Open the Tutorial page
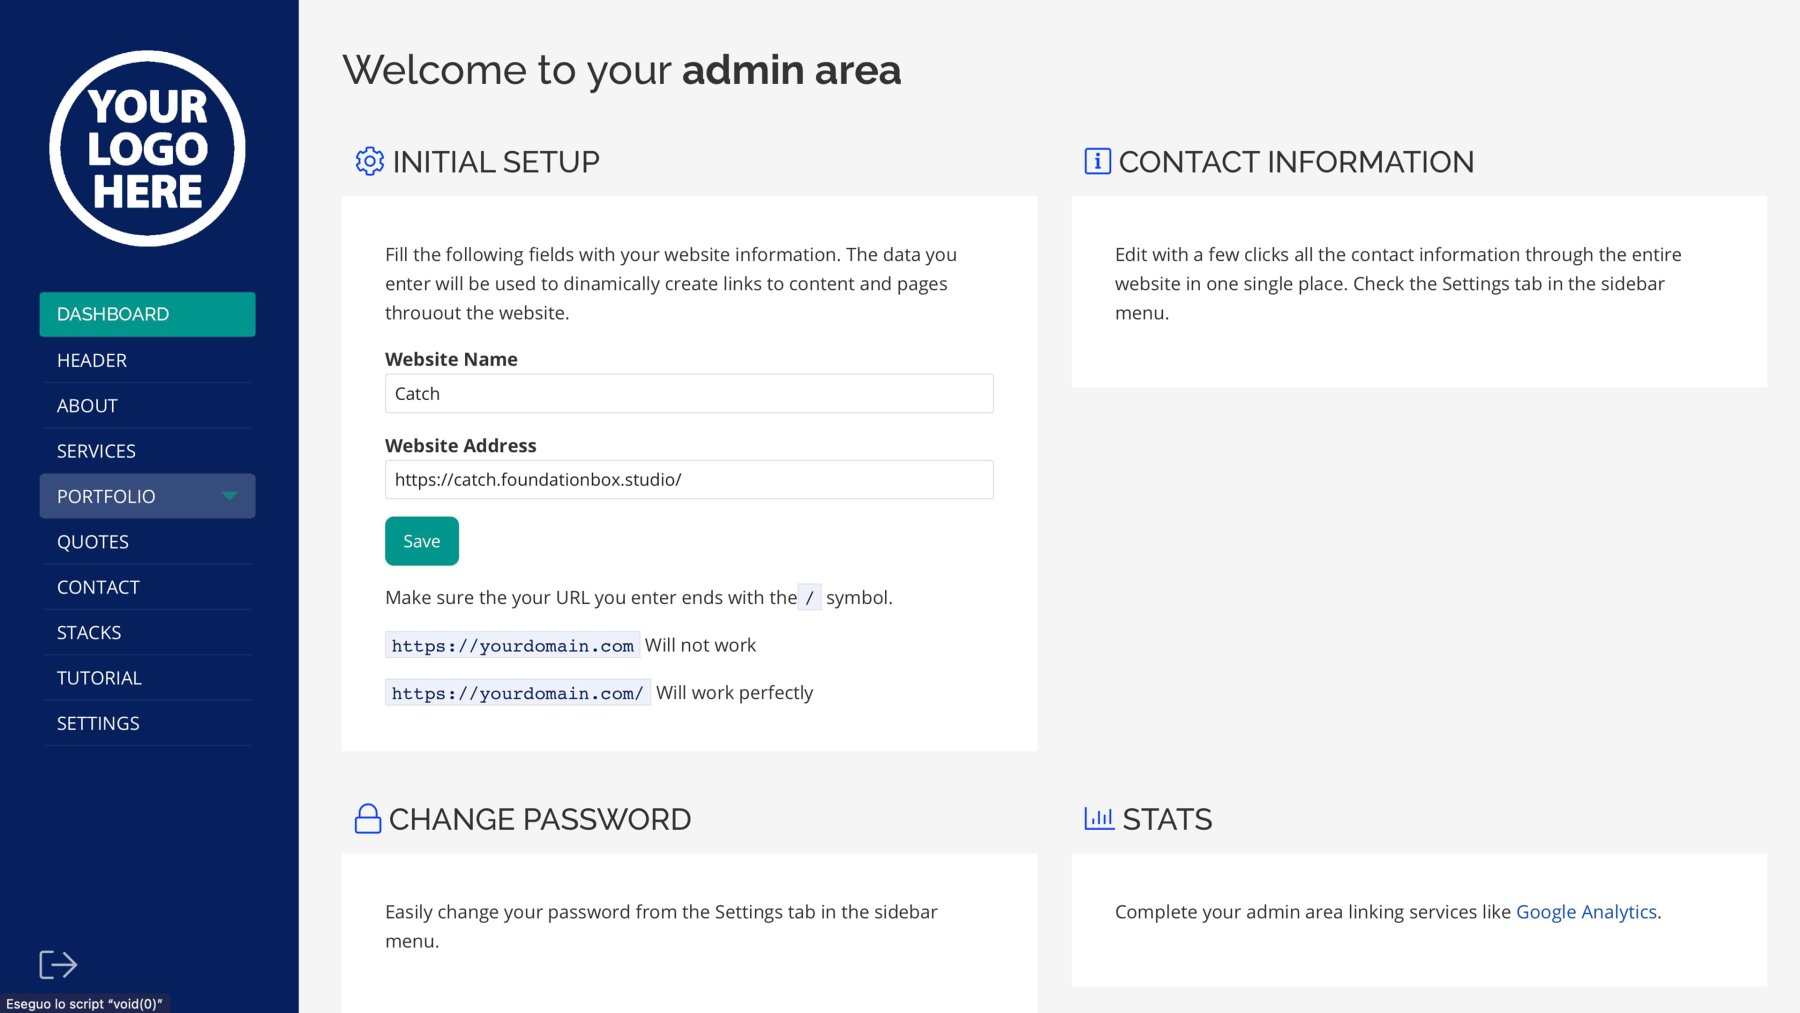Viewport: 1800px width, 1013px height. click(99, 678)
